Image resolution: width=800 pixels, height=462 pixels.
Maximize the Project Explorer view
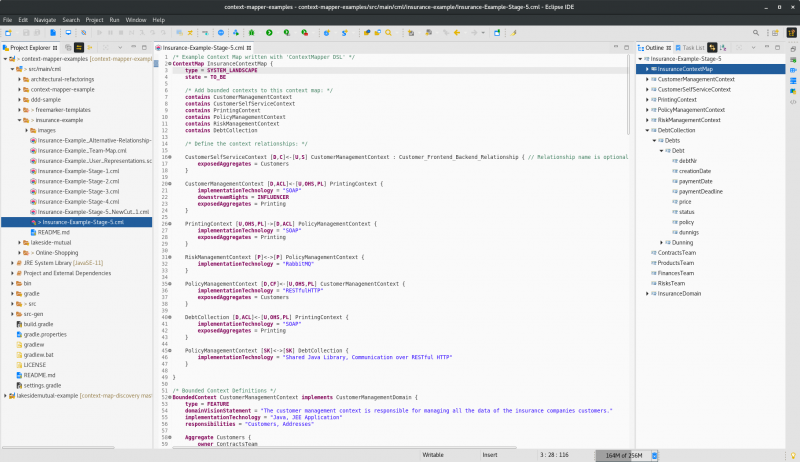(144, 47)
